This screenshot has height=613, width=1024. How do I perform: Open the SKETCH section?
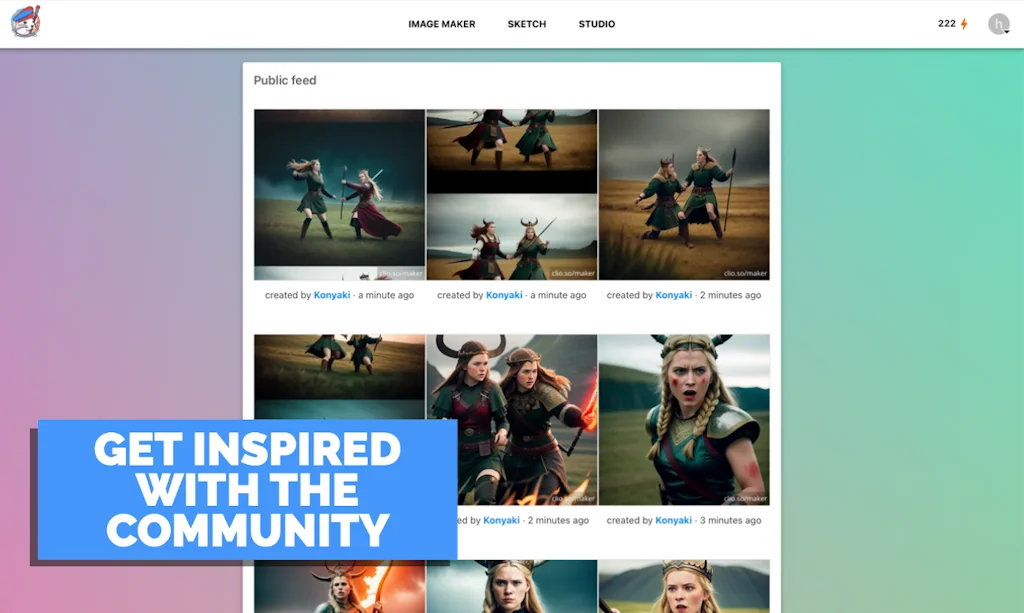(527, 23)
